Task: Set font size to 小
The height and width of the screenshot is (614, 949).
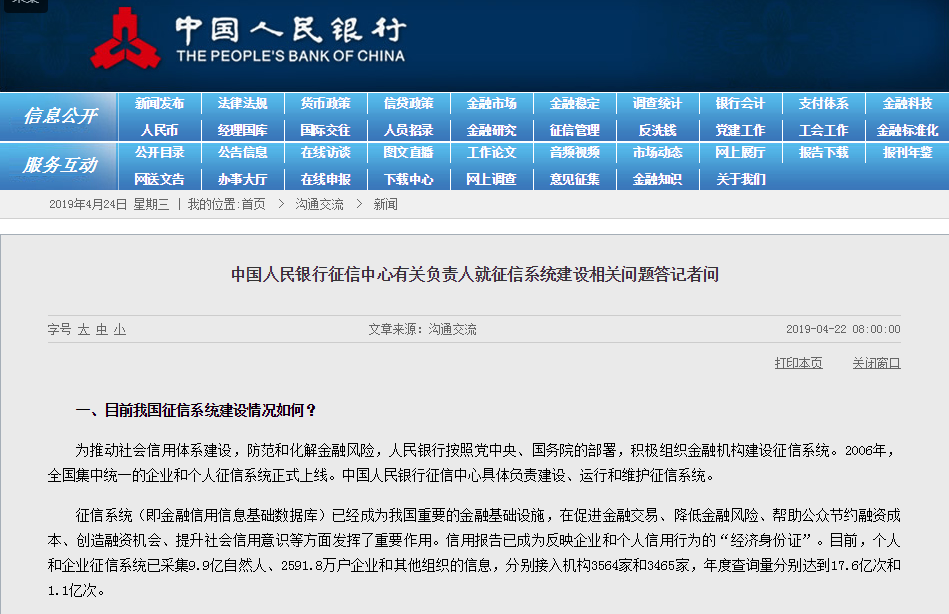Action: coord(120,329)
